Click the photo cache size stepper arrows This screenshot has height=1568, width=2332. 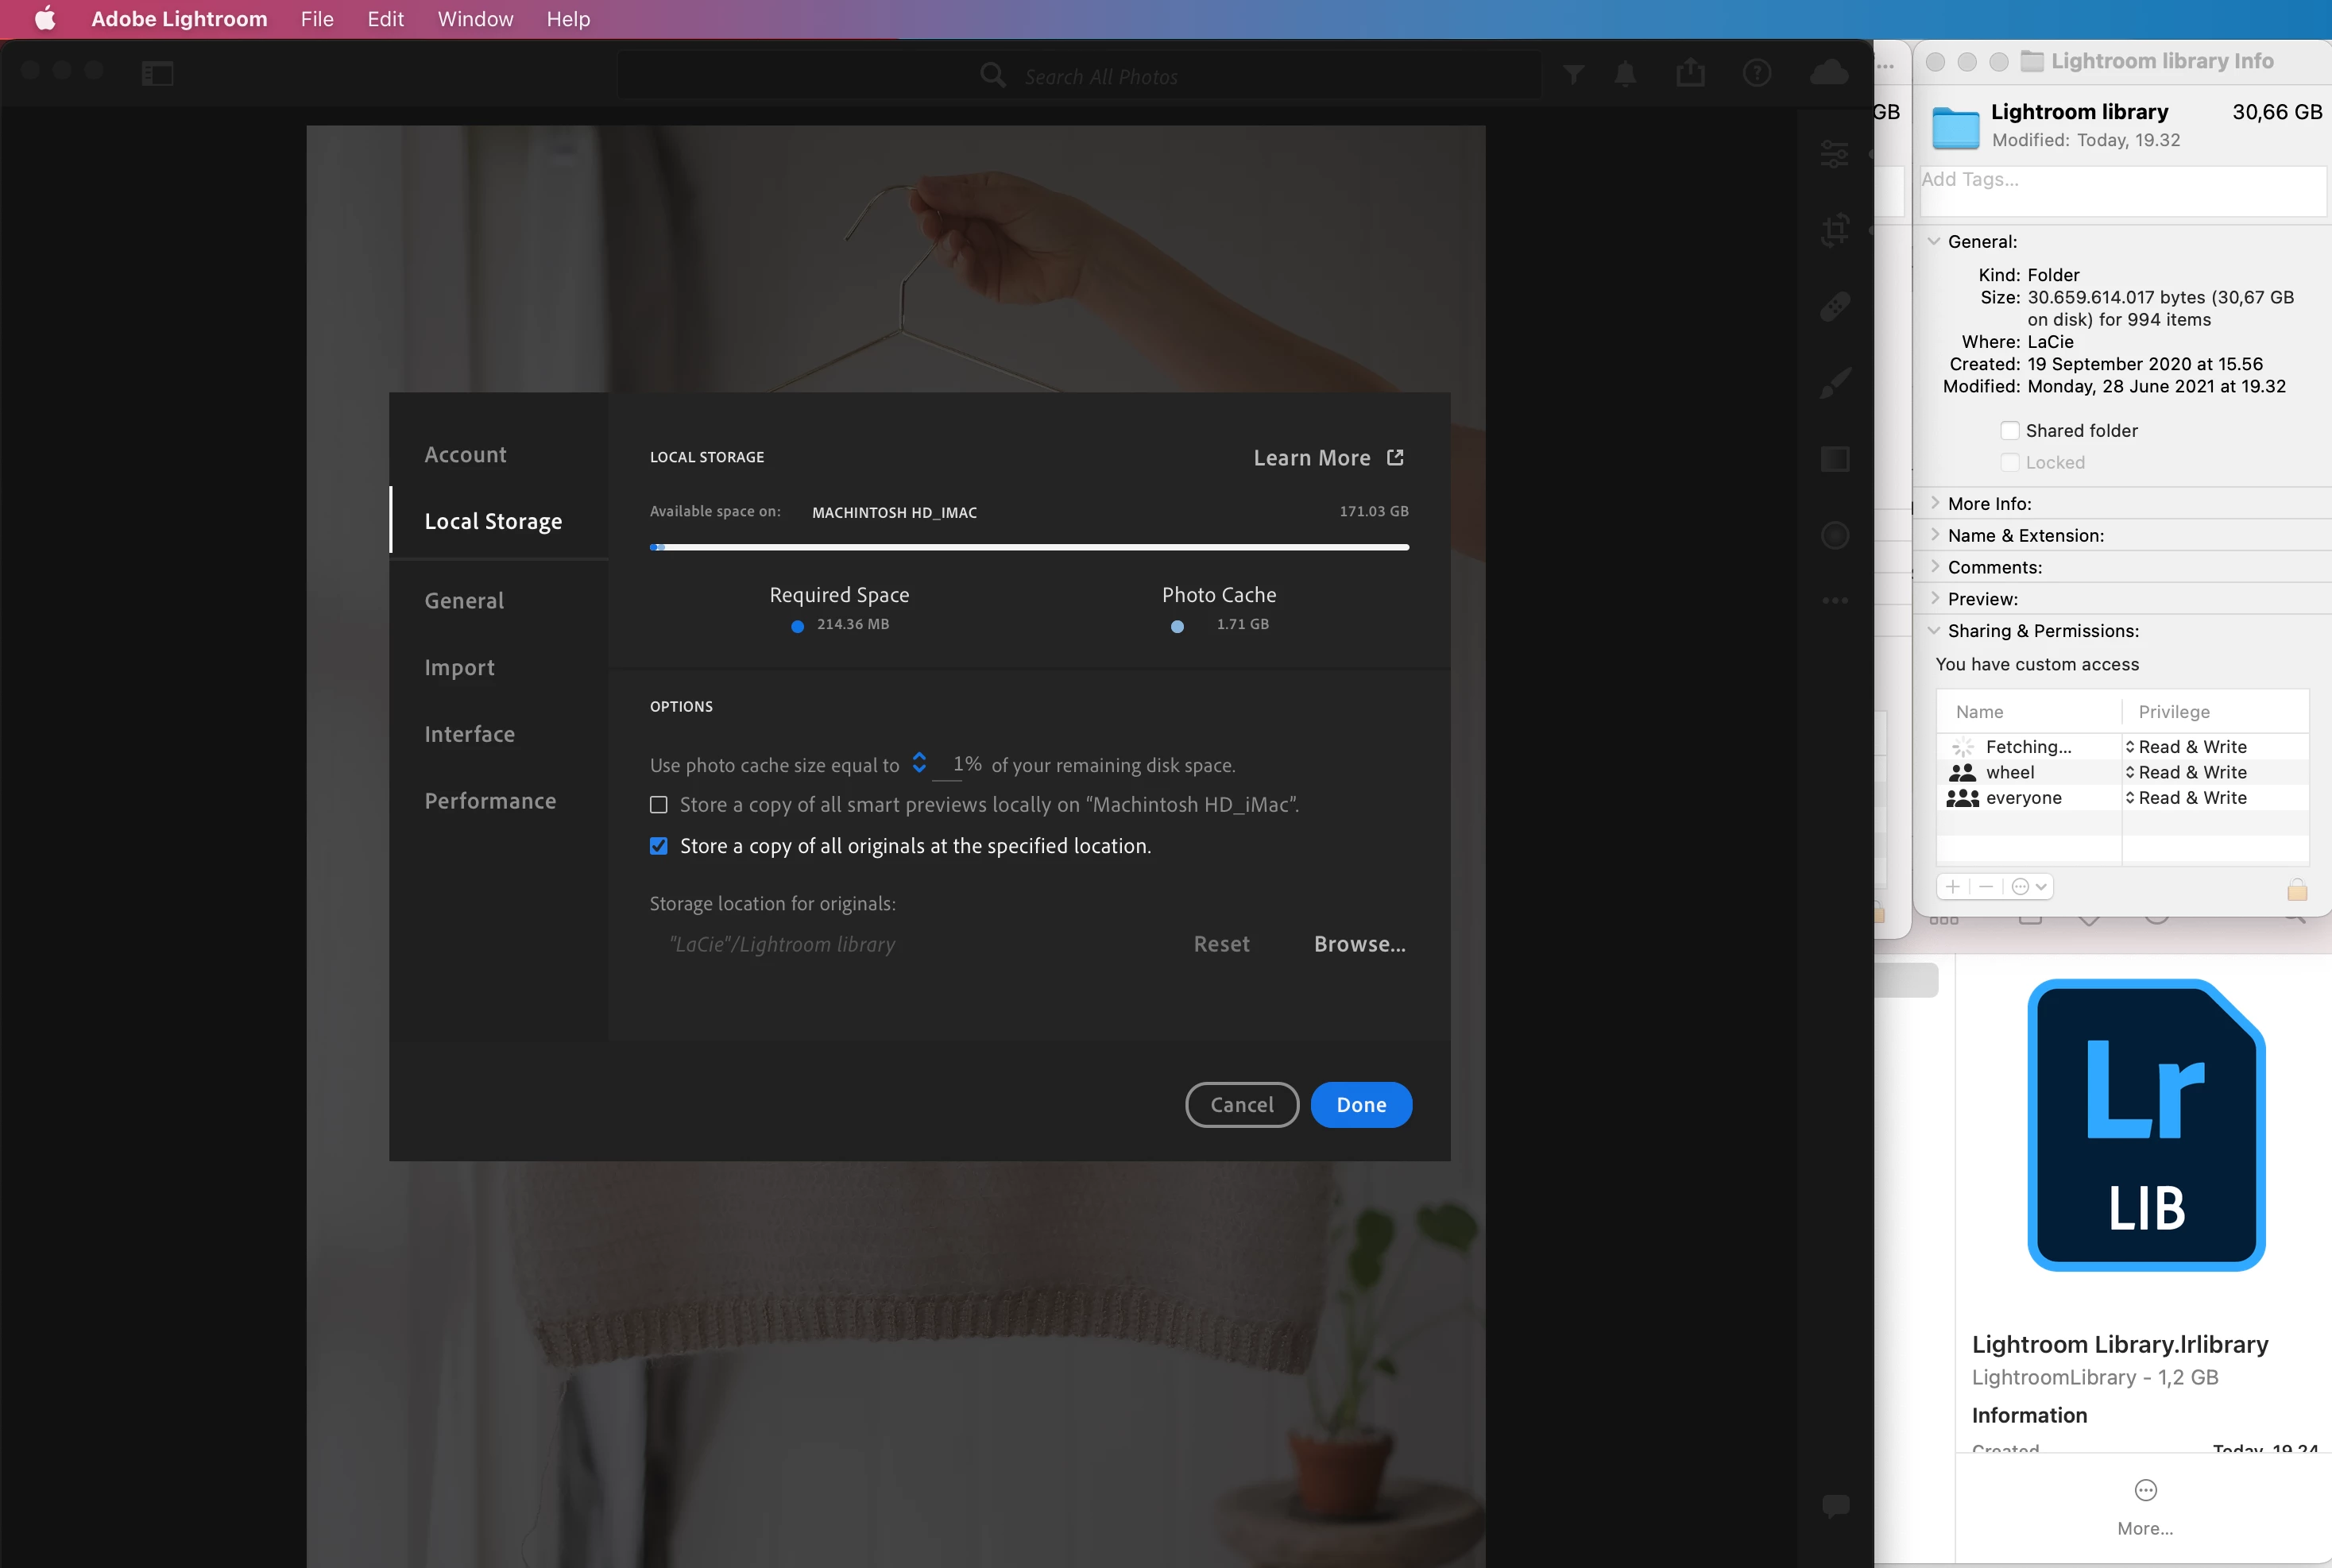pos(919,763)
